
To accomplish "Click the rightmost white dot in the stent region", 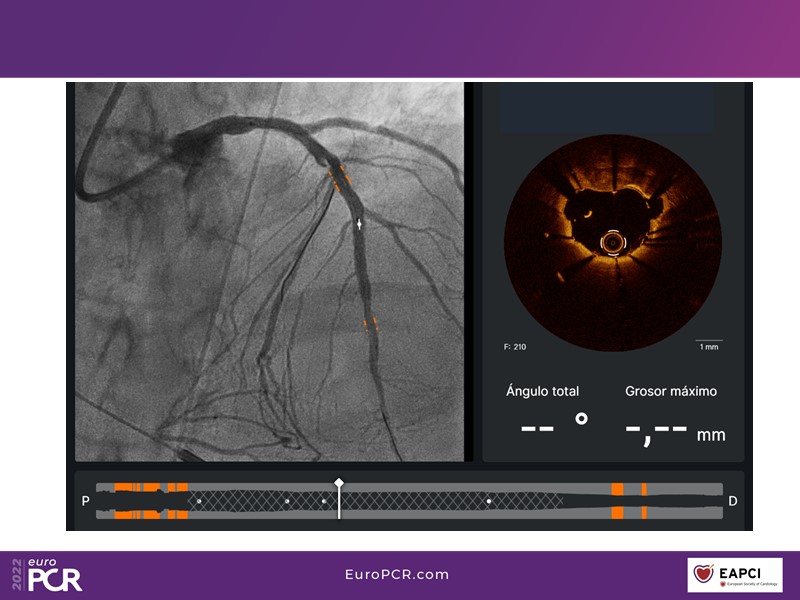I will point(489,500).
